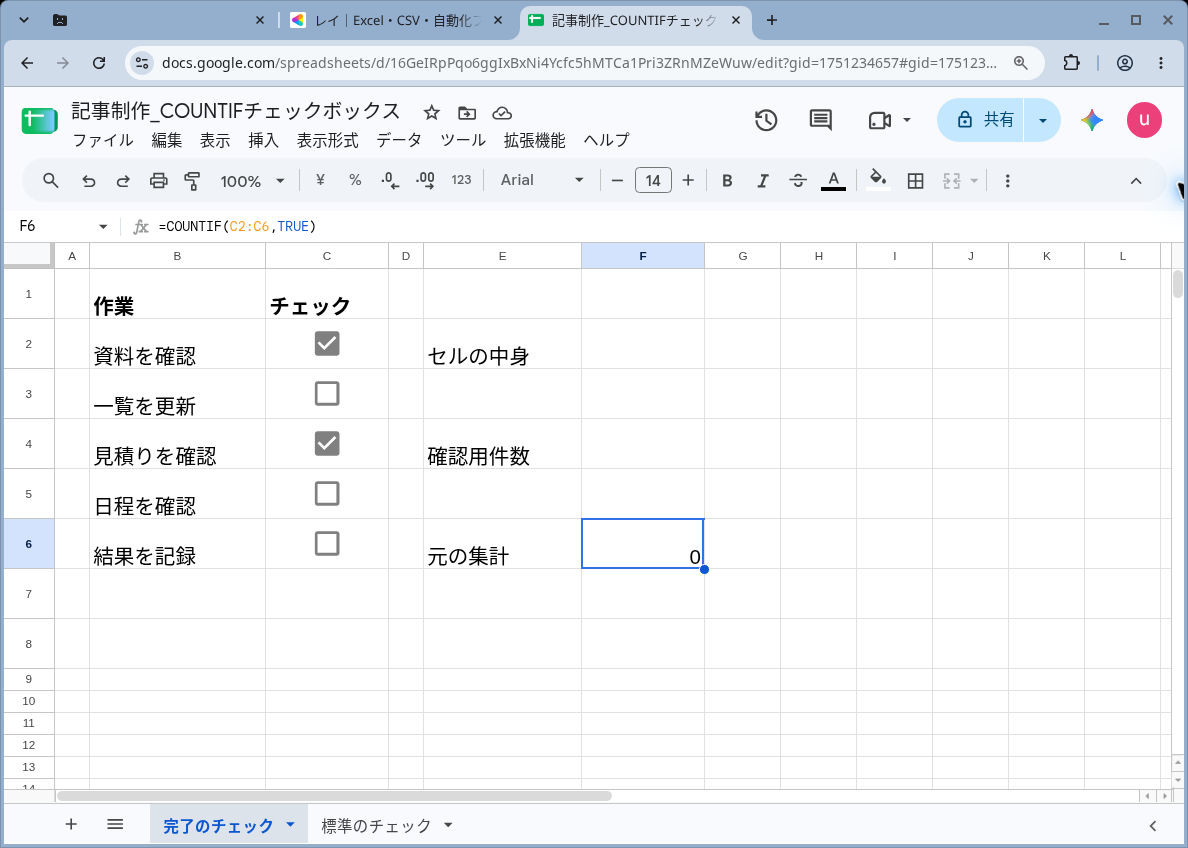Image resolution: width=1188 pixels, height=848 pixels.
Task: Open the Google account avatar
Action: point(1144,120)
